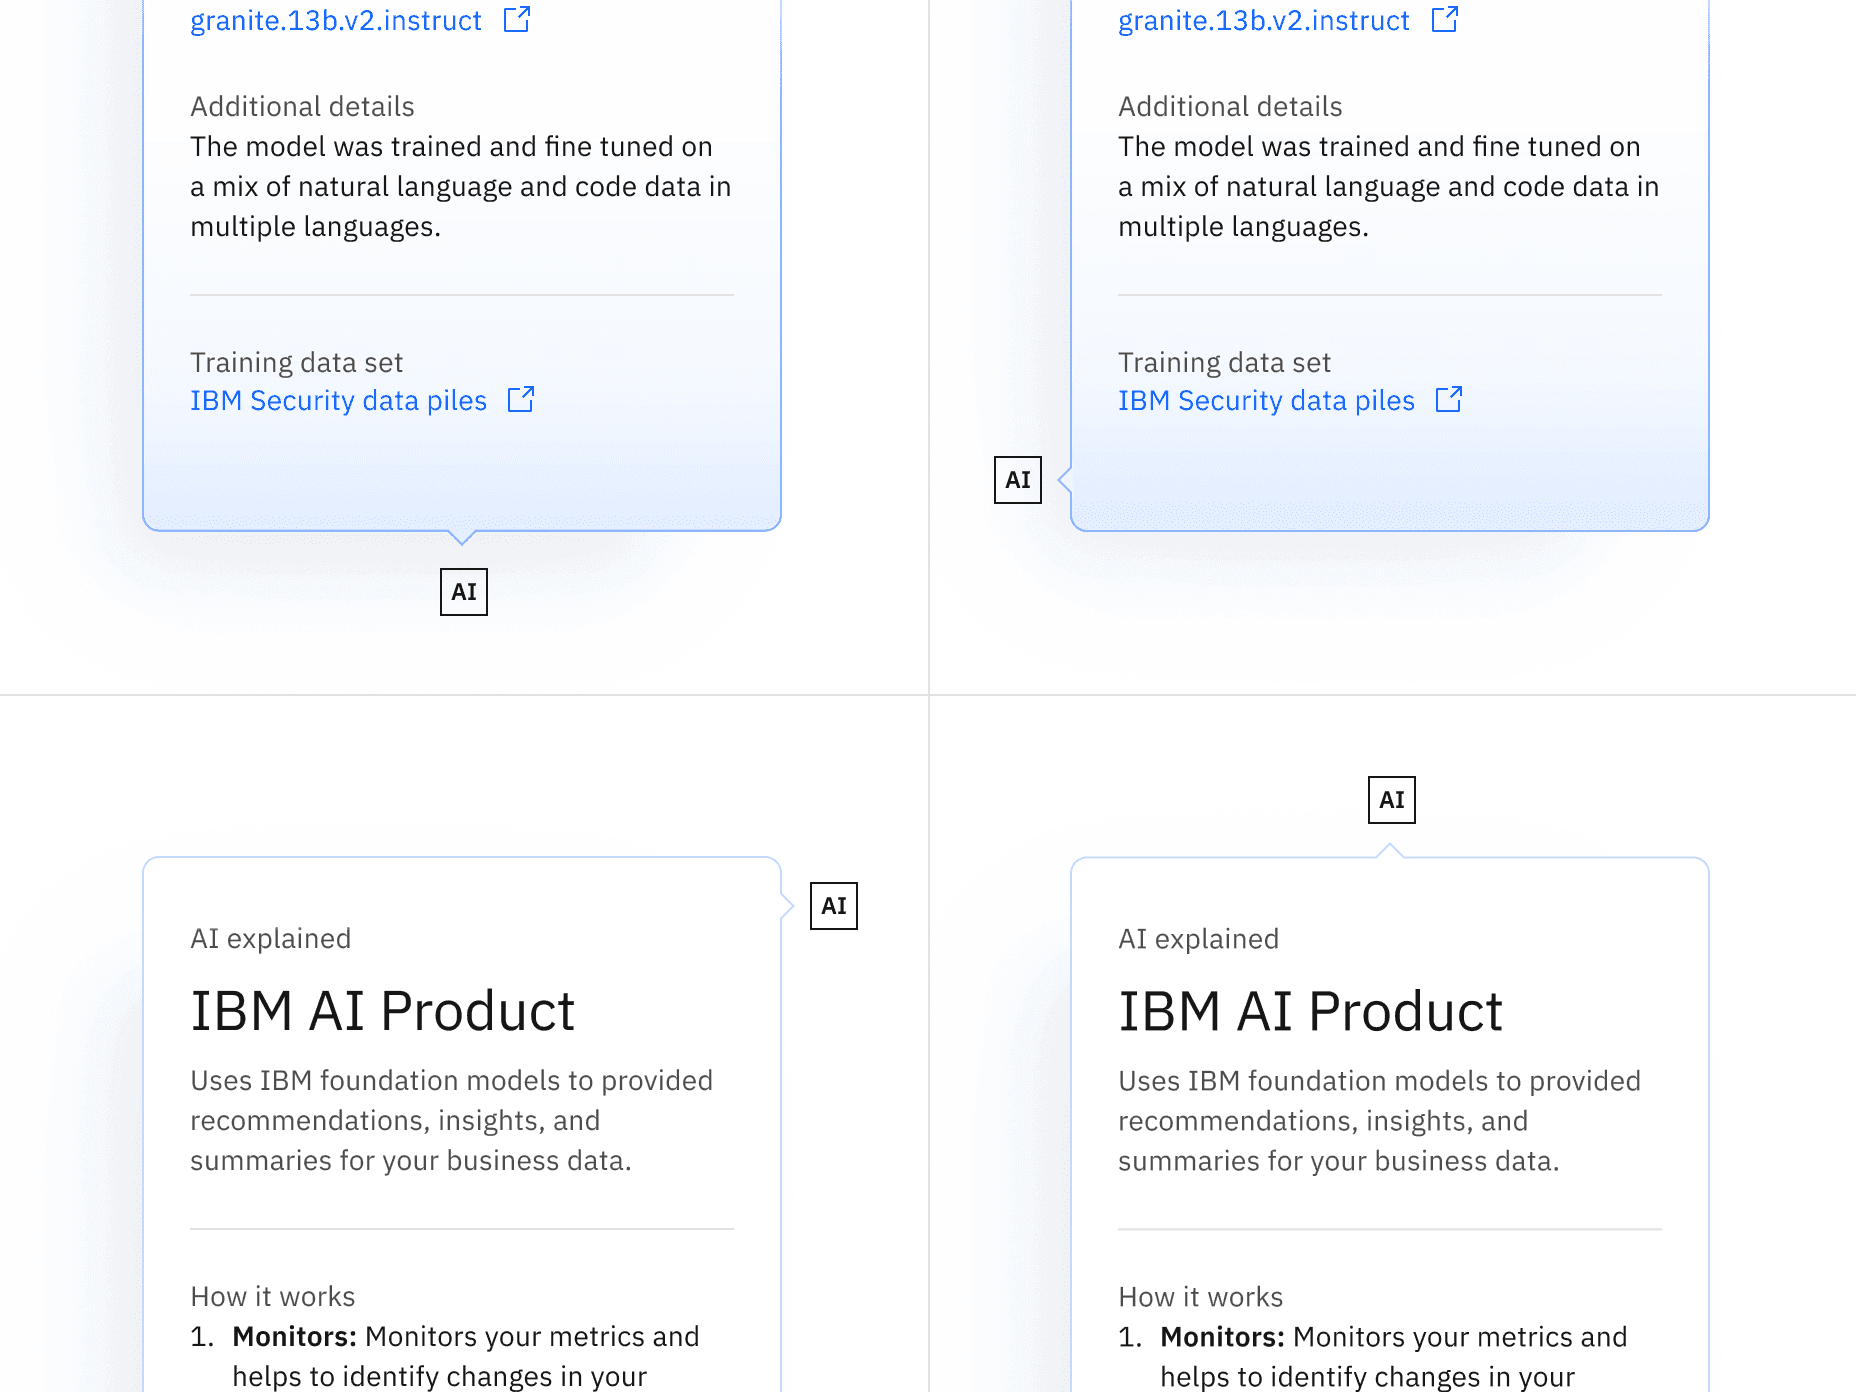Click launch icon after IBM Security data piles, top-right card
1856x1392 pixels.
1449,399
